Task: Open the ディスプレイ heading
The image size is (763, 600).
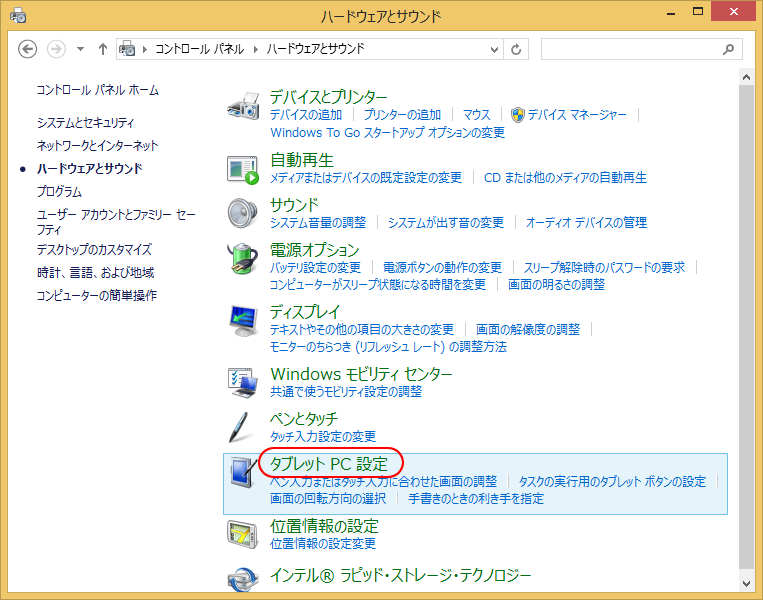Action: [305, 312]
